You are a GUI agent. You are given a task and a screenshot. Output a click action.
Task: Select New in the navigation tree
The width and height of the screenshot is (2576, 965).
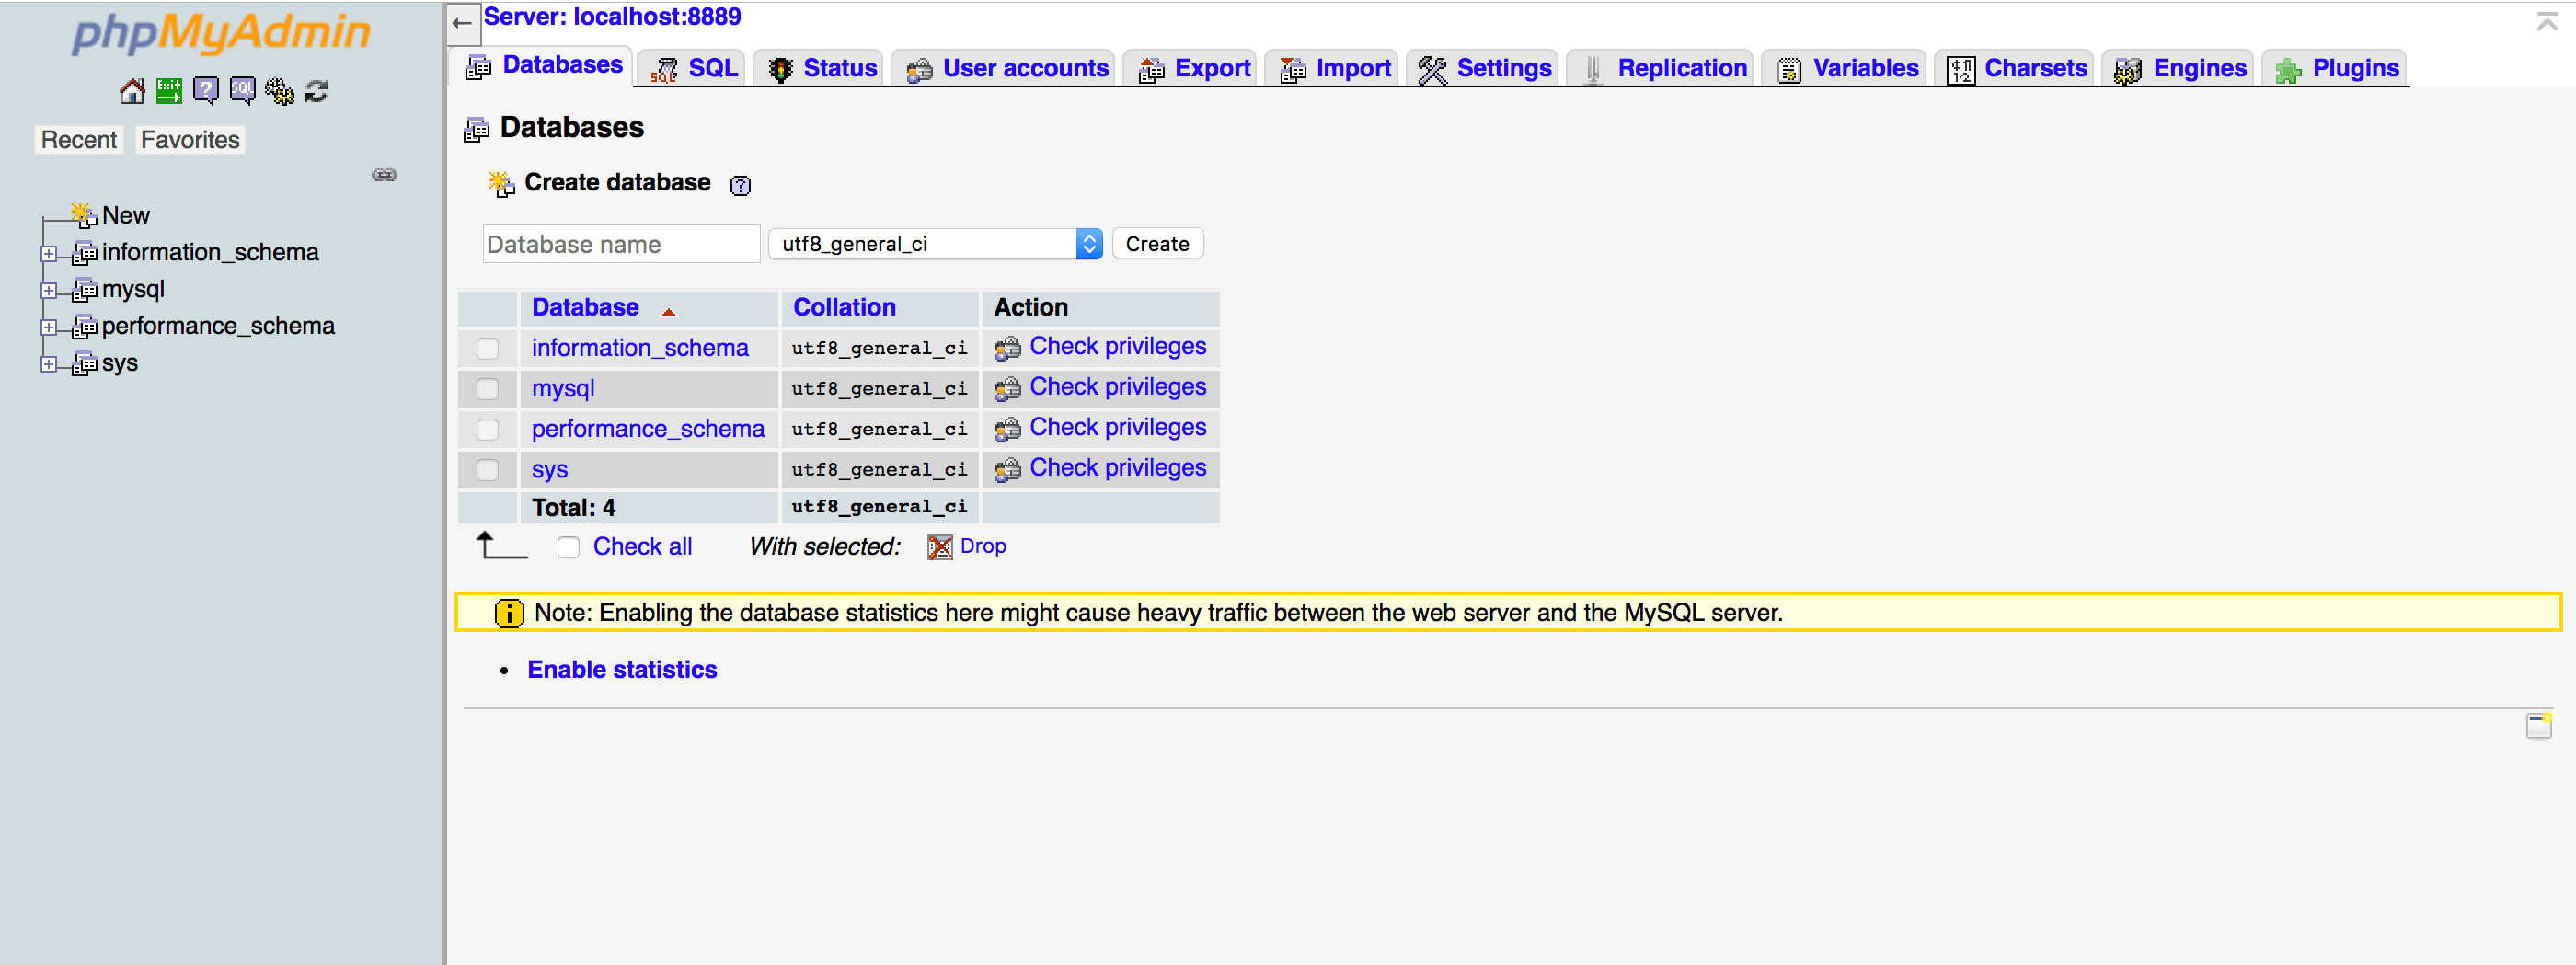point(126,215)
